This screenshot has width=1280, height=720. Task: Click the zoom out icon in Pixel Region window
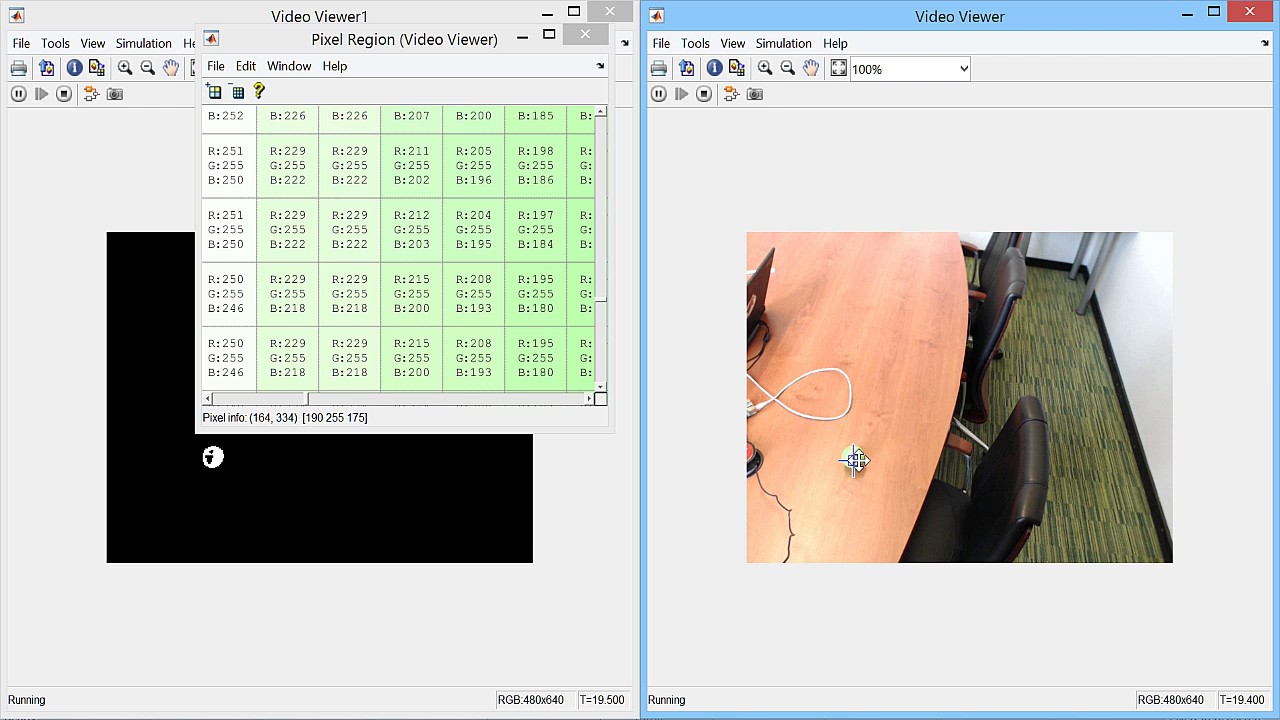(x=238, y=92)
